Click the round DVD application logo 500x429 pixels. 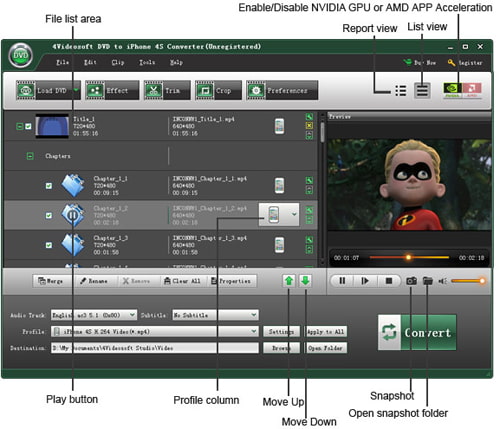click(21, 56)
